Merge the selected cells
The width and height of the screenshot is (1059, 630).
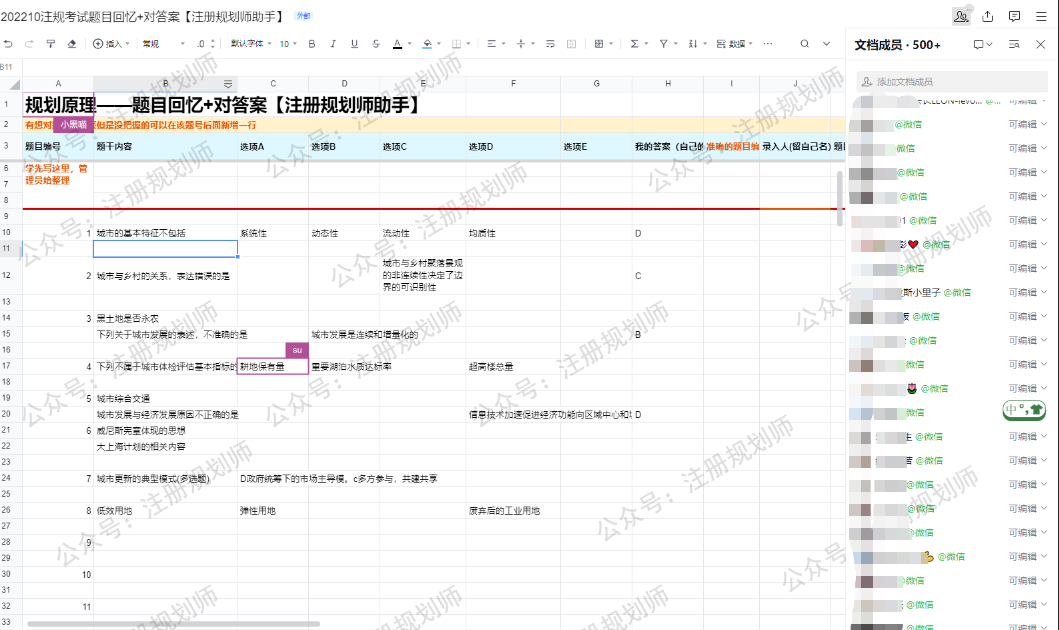coord(571,44)
